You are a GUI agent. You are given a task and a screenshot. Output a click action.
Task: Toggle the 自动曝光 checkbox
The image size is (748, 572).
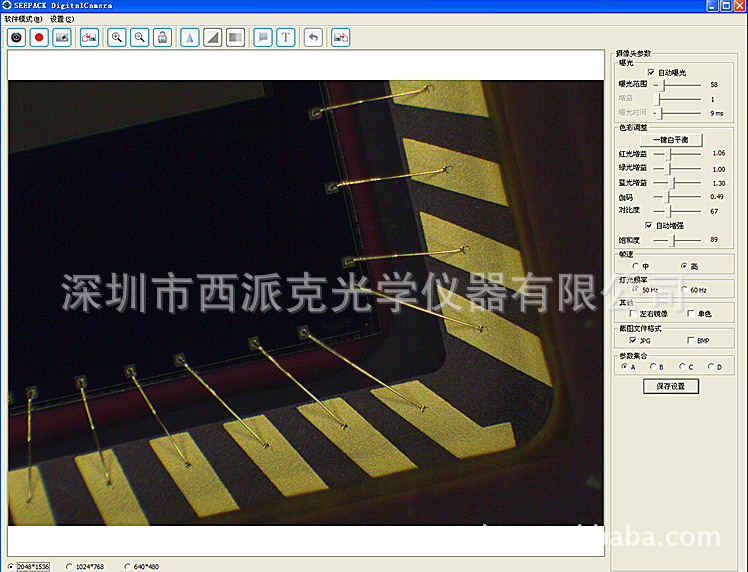coord(651,72)
